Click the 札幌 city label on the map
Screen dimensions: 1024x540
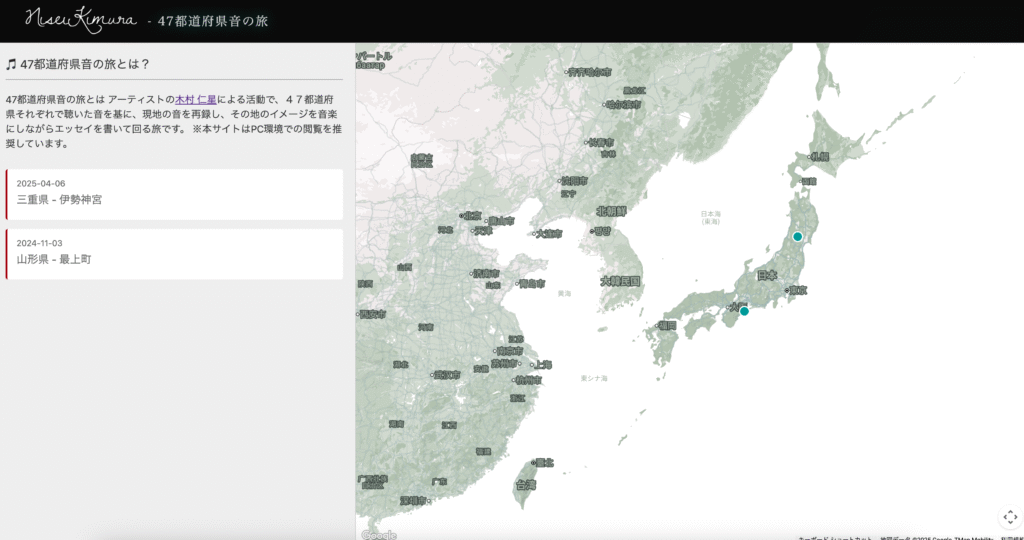pos(819,157)
